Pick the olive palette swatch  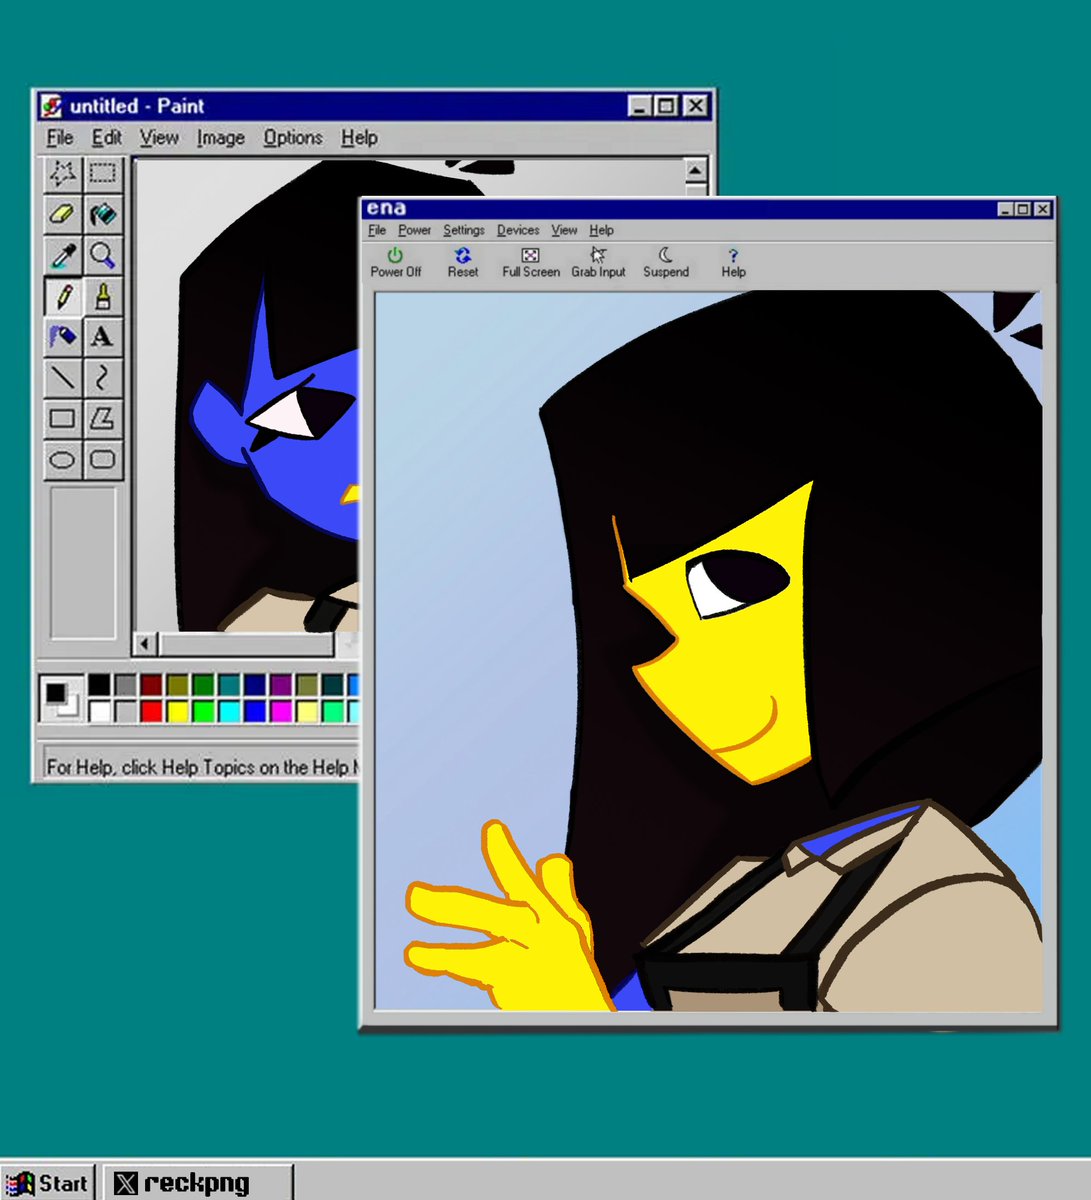tap(177, 685)
